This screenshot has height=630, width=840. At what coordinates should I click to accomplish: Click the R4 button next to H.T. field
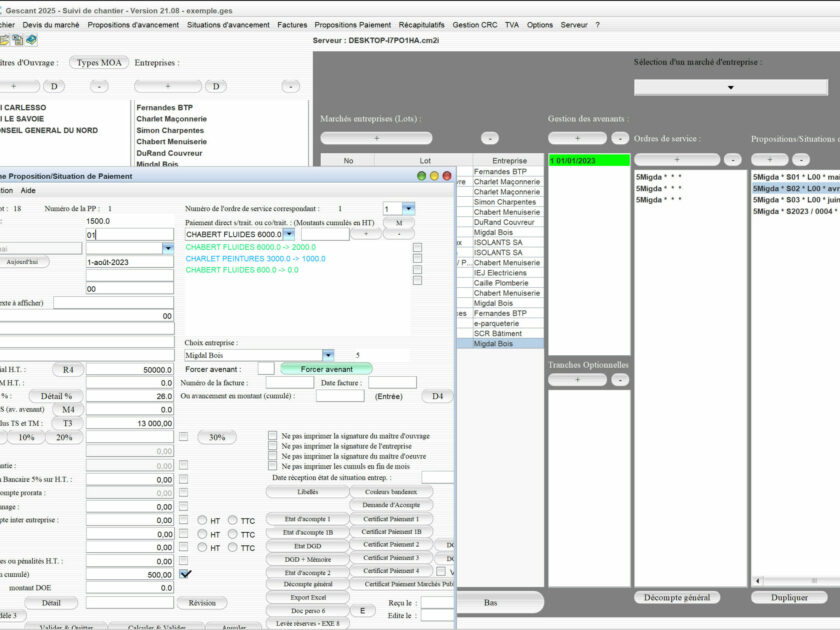(x=68, y=370)
